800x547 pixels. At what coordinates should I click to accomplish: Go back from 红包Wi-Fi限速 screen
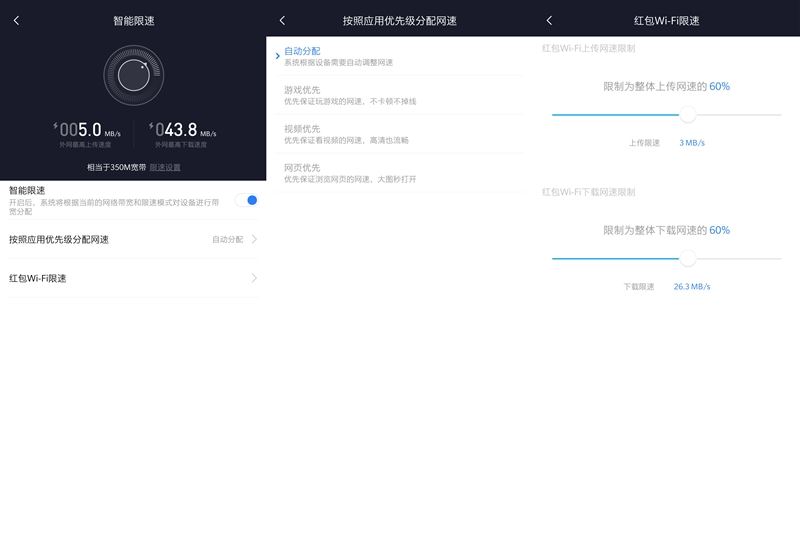(549, 20)
